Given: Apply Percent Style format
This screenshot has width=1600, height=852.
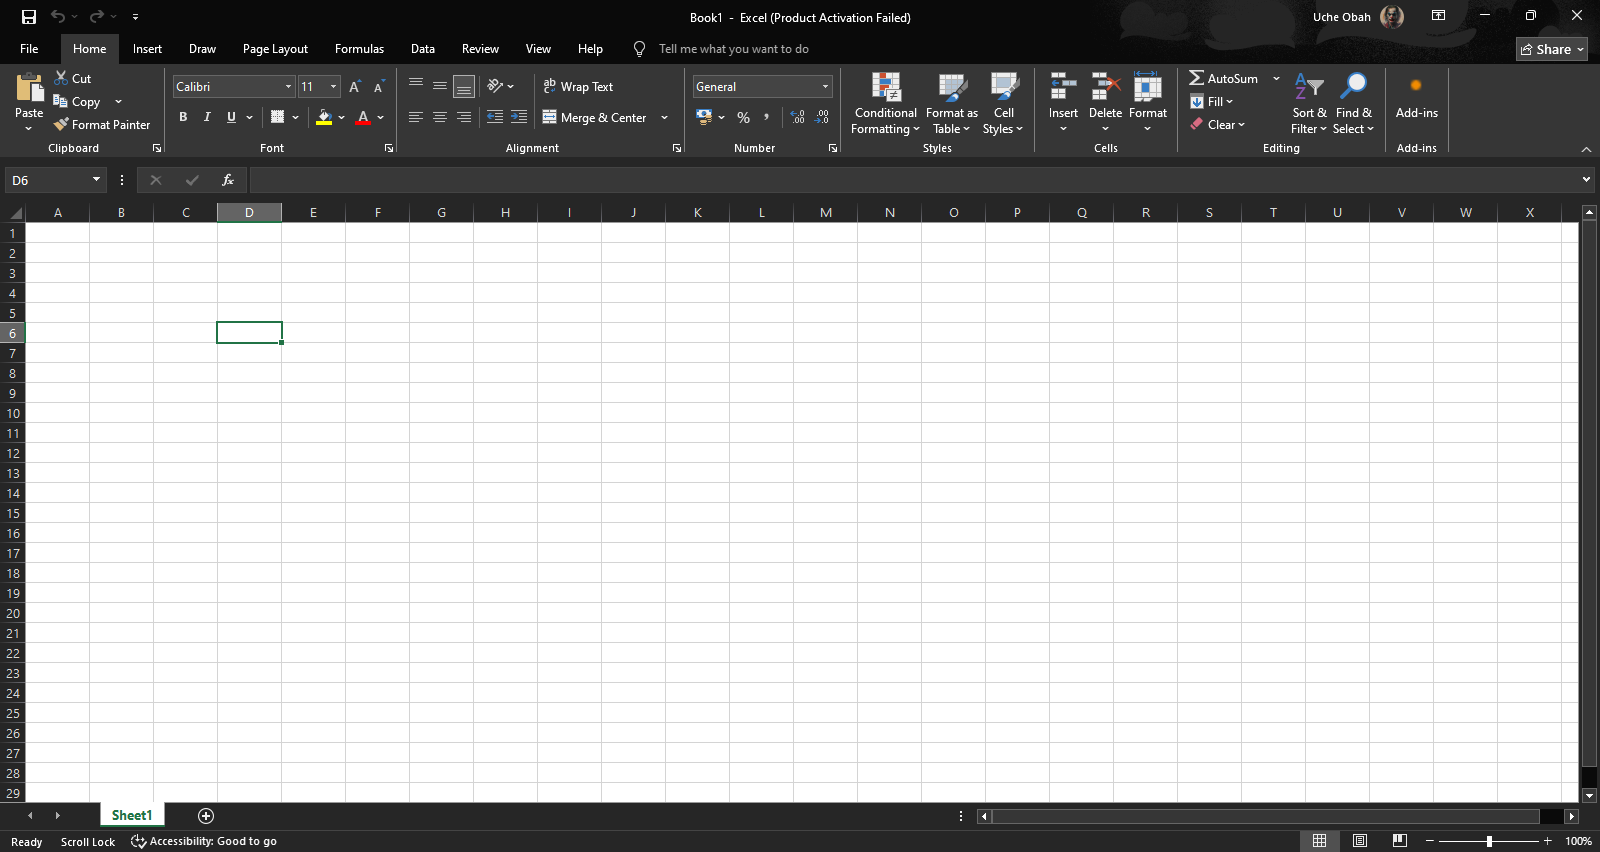Looking at the screenshot, I should (743, 117).
